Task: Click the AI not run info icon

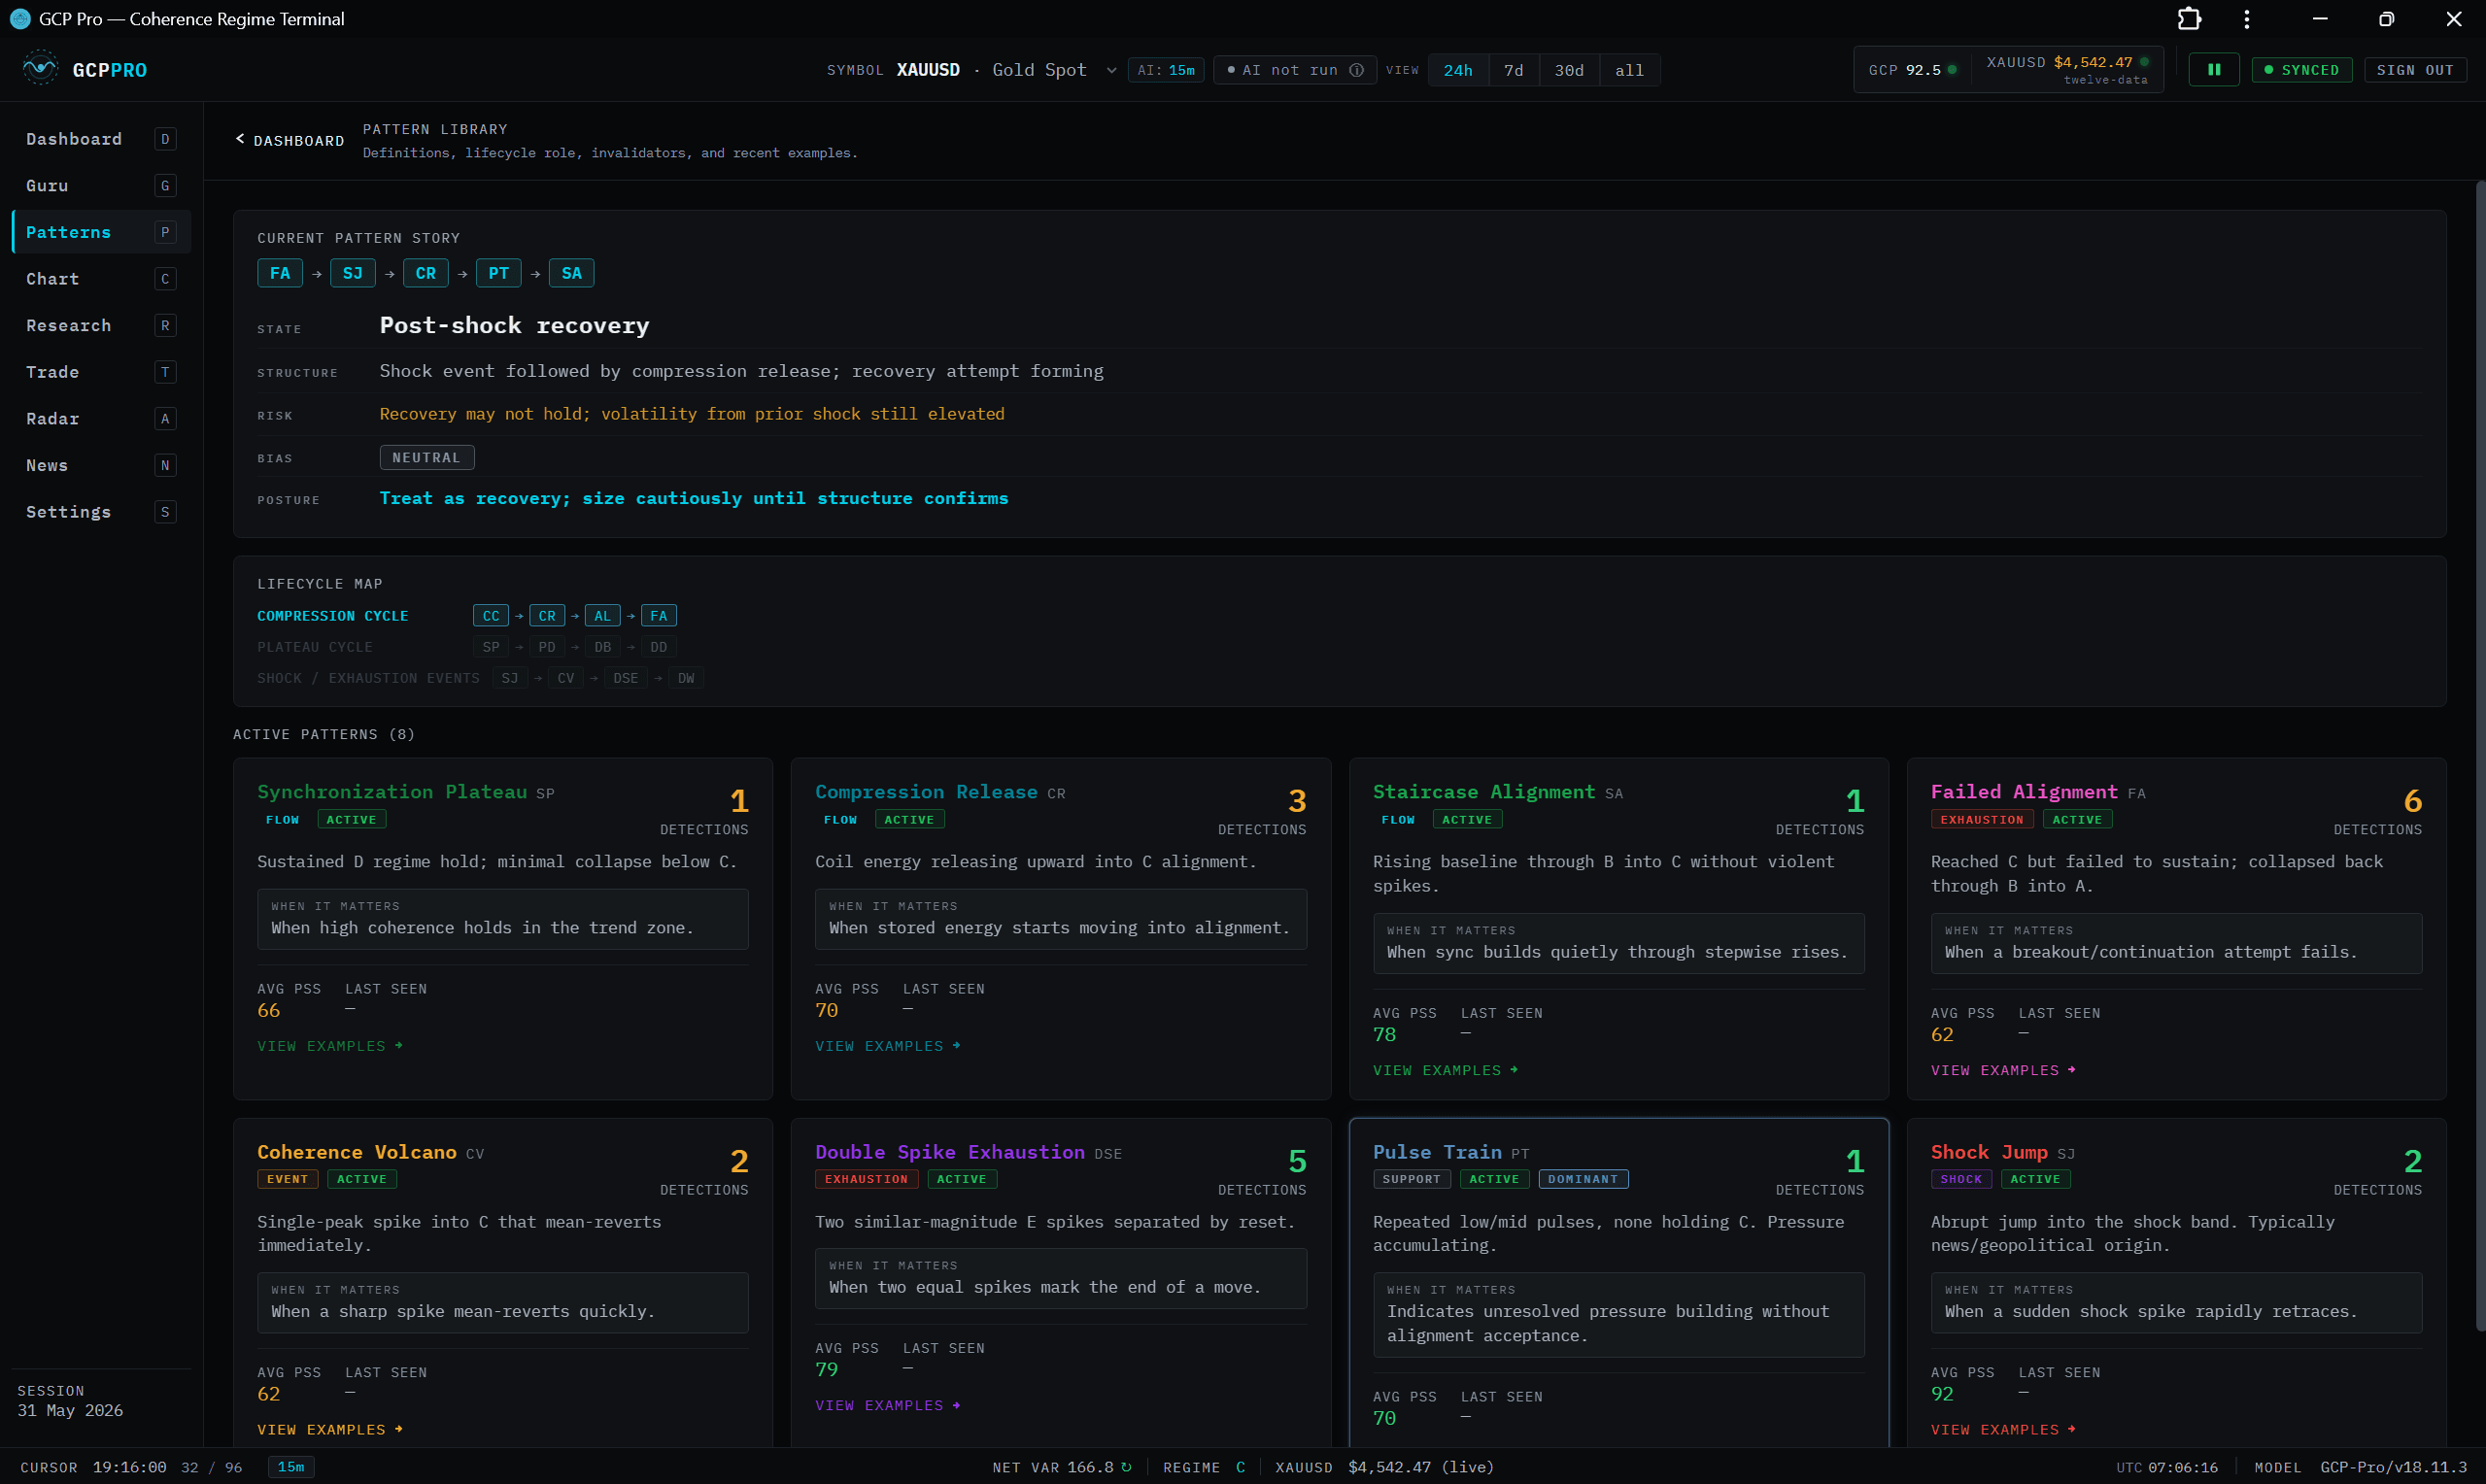Action: (1356, 70)
